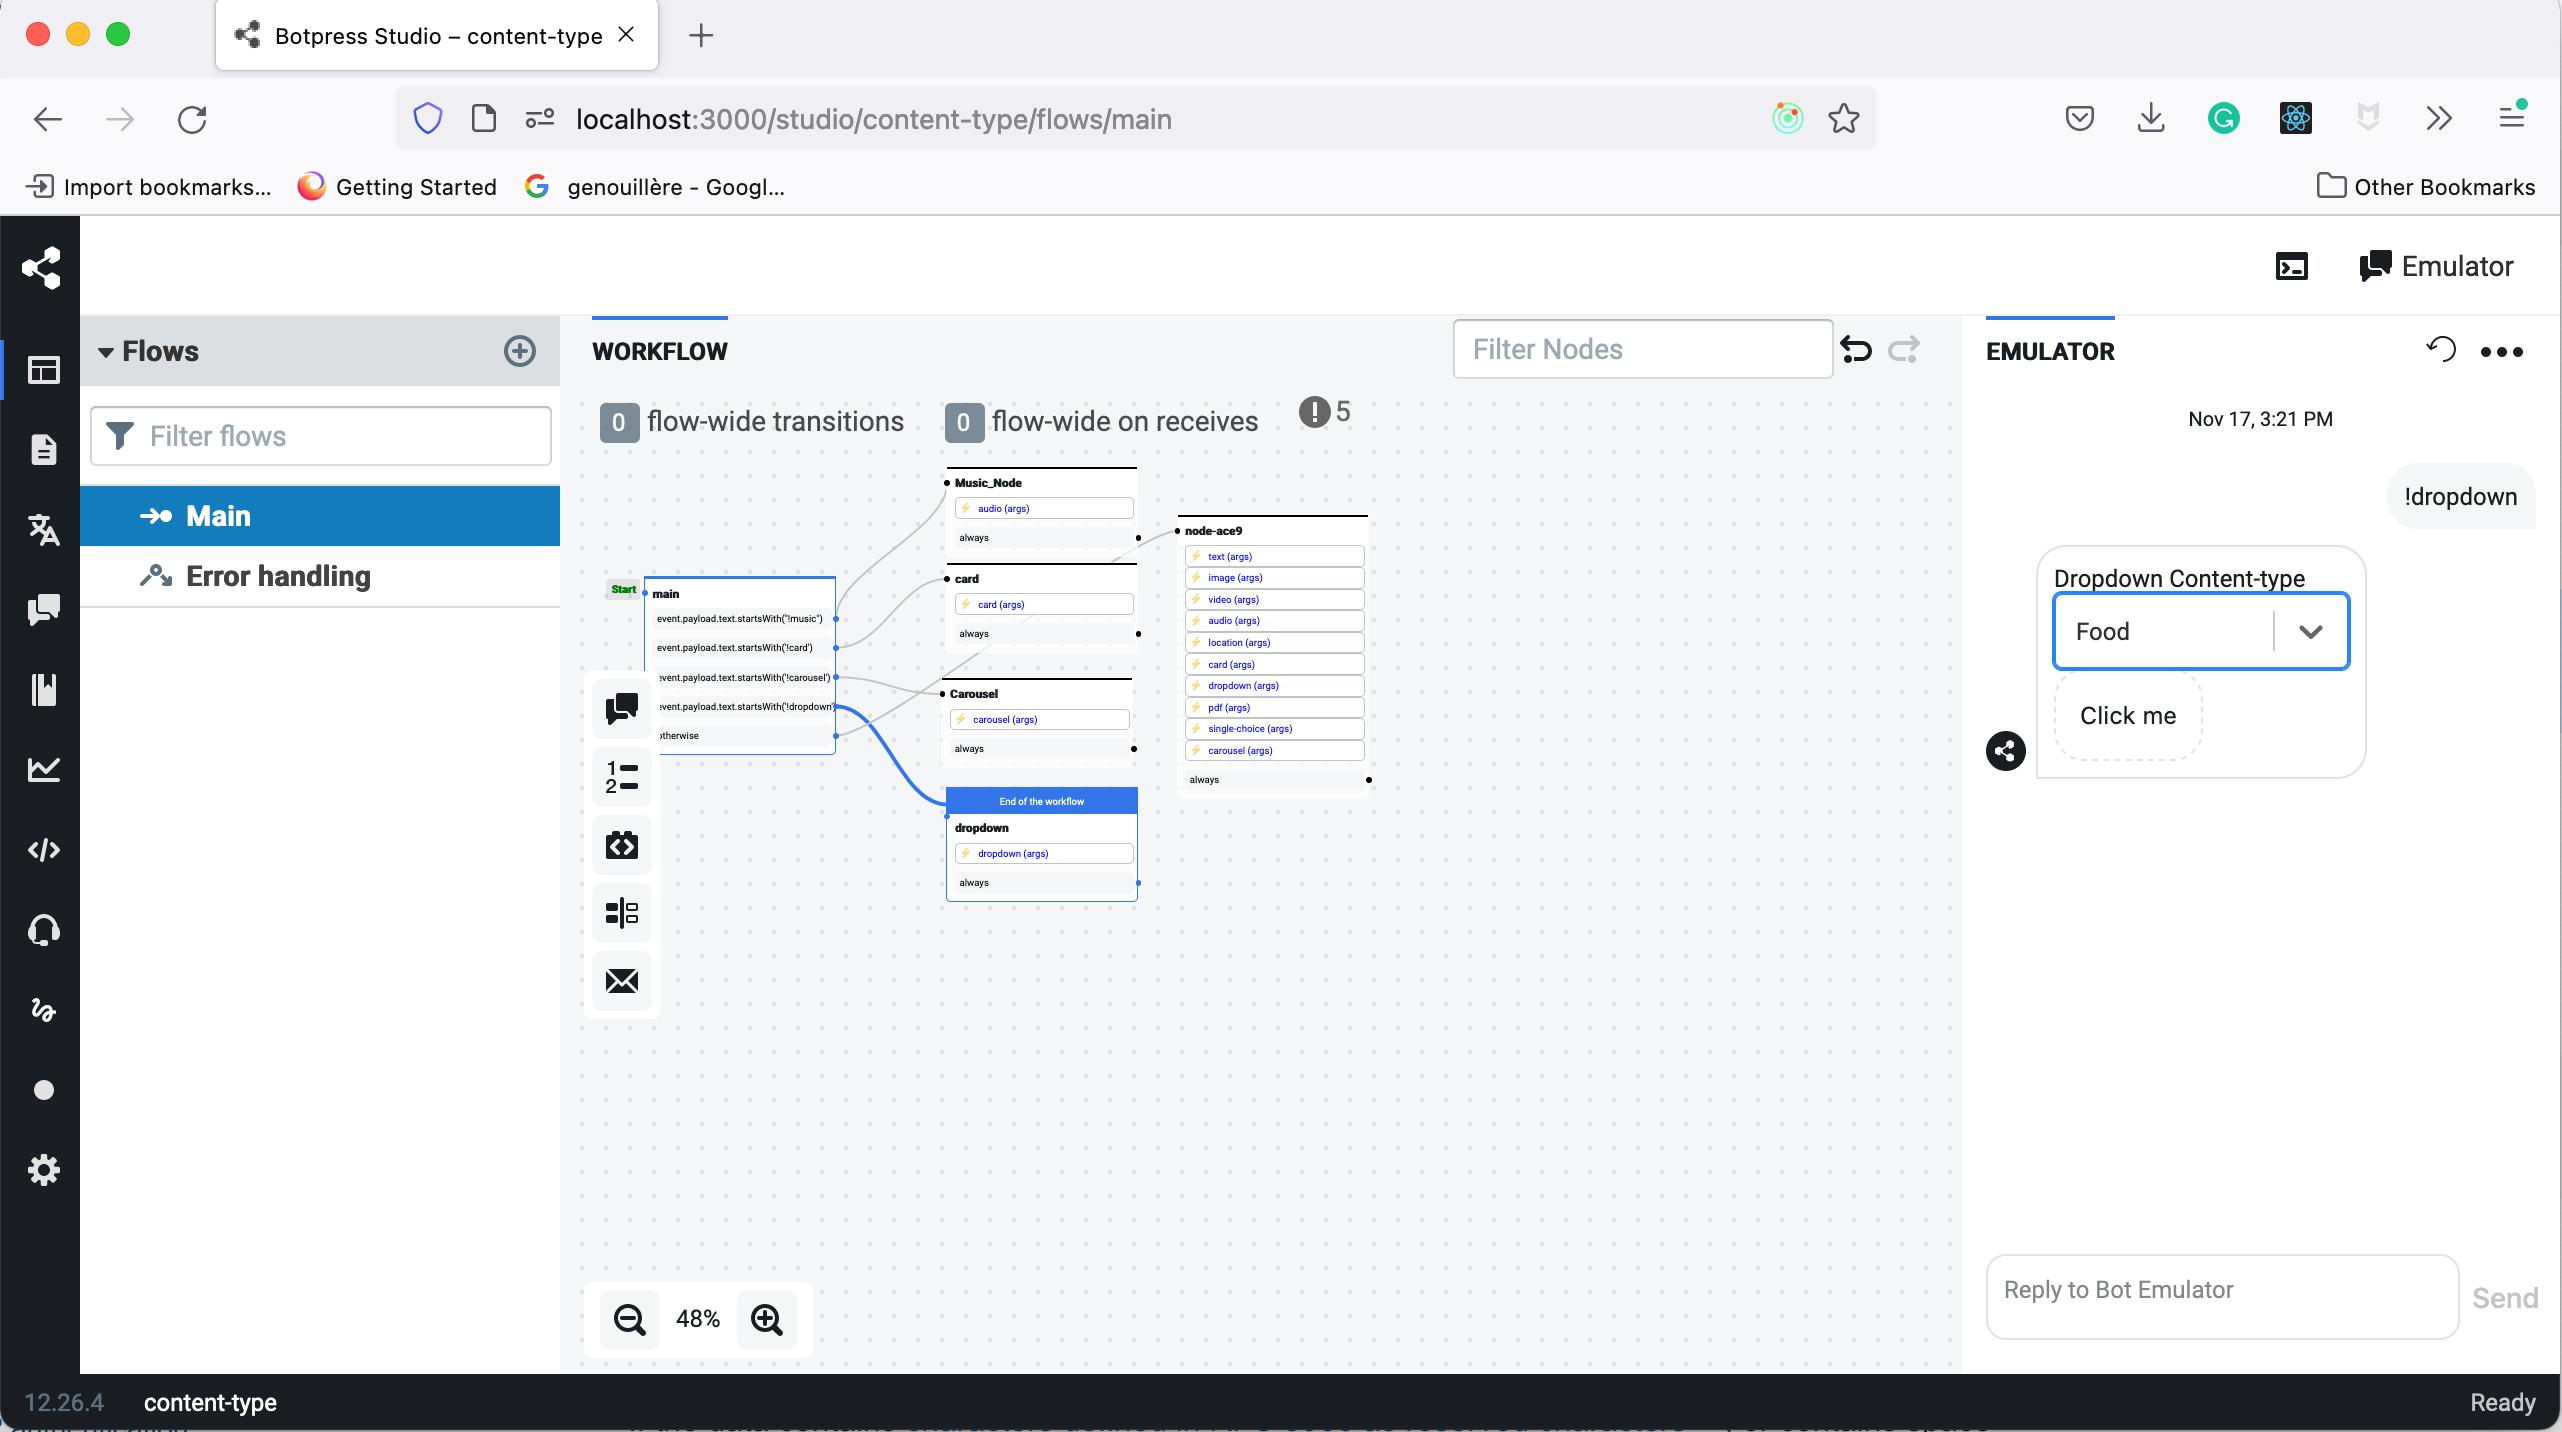Screen dimensions: 2562x1432
Task: Open the Code Editor from the sidebar
Action: click(43, 850)
